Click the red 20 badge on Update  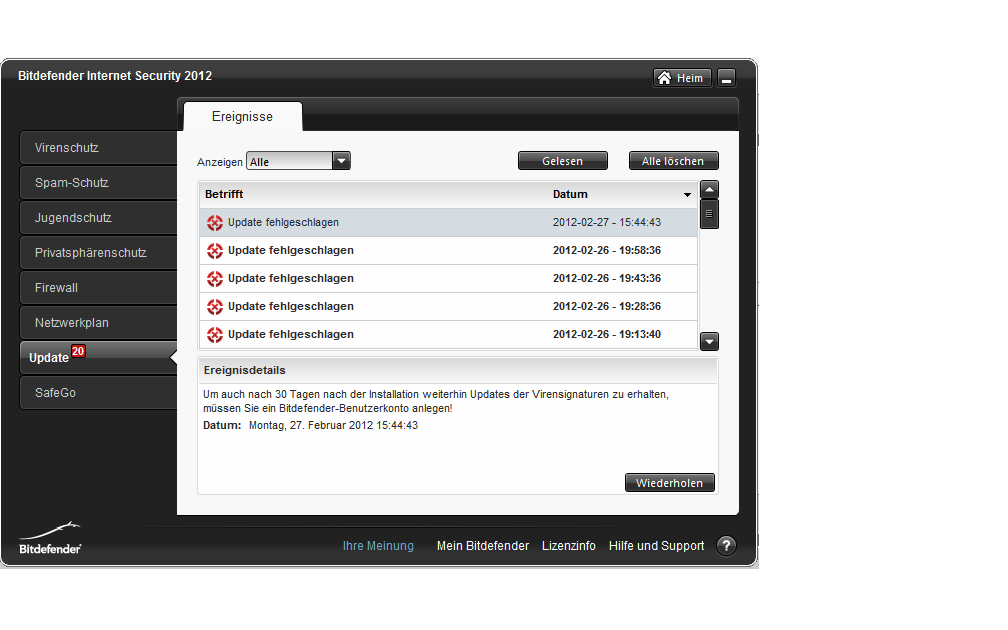78,351
